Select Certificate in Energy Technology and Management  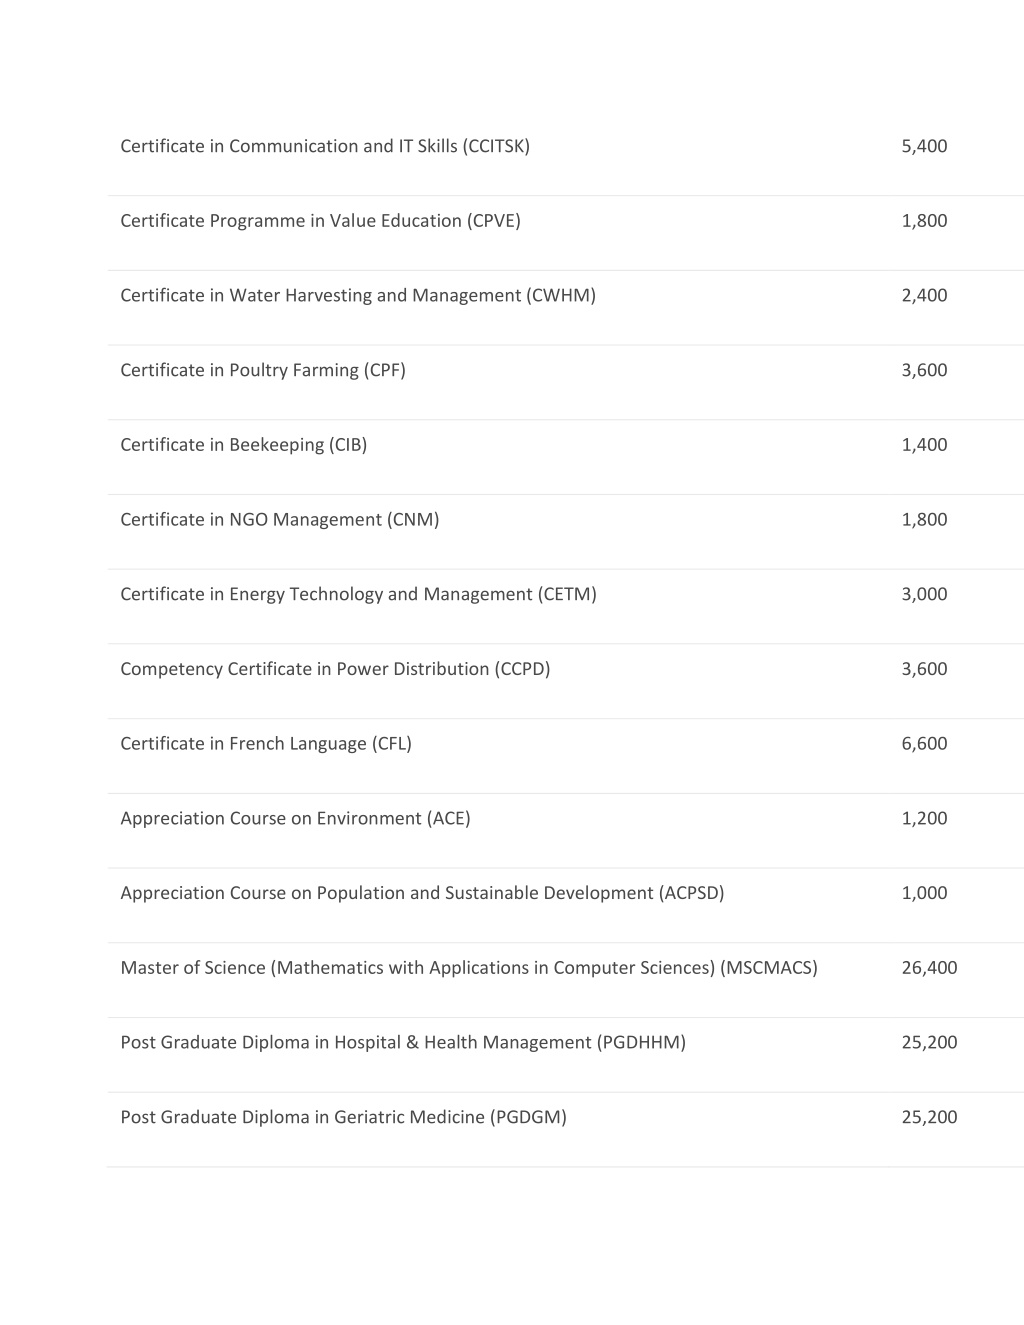click(358, 595)
